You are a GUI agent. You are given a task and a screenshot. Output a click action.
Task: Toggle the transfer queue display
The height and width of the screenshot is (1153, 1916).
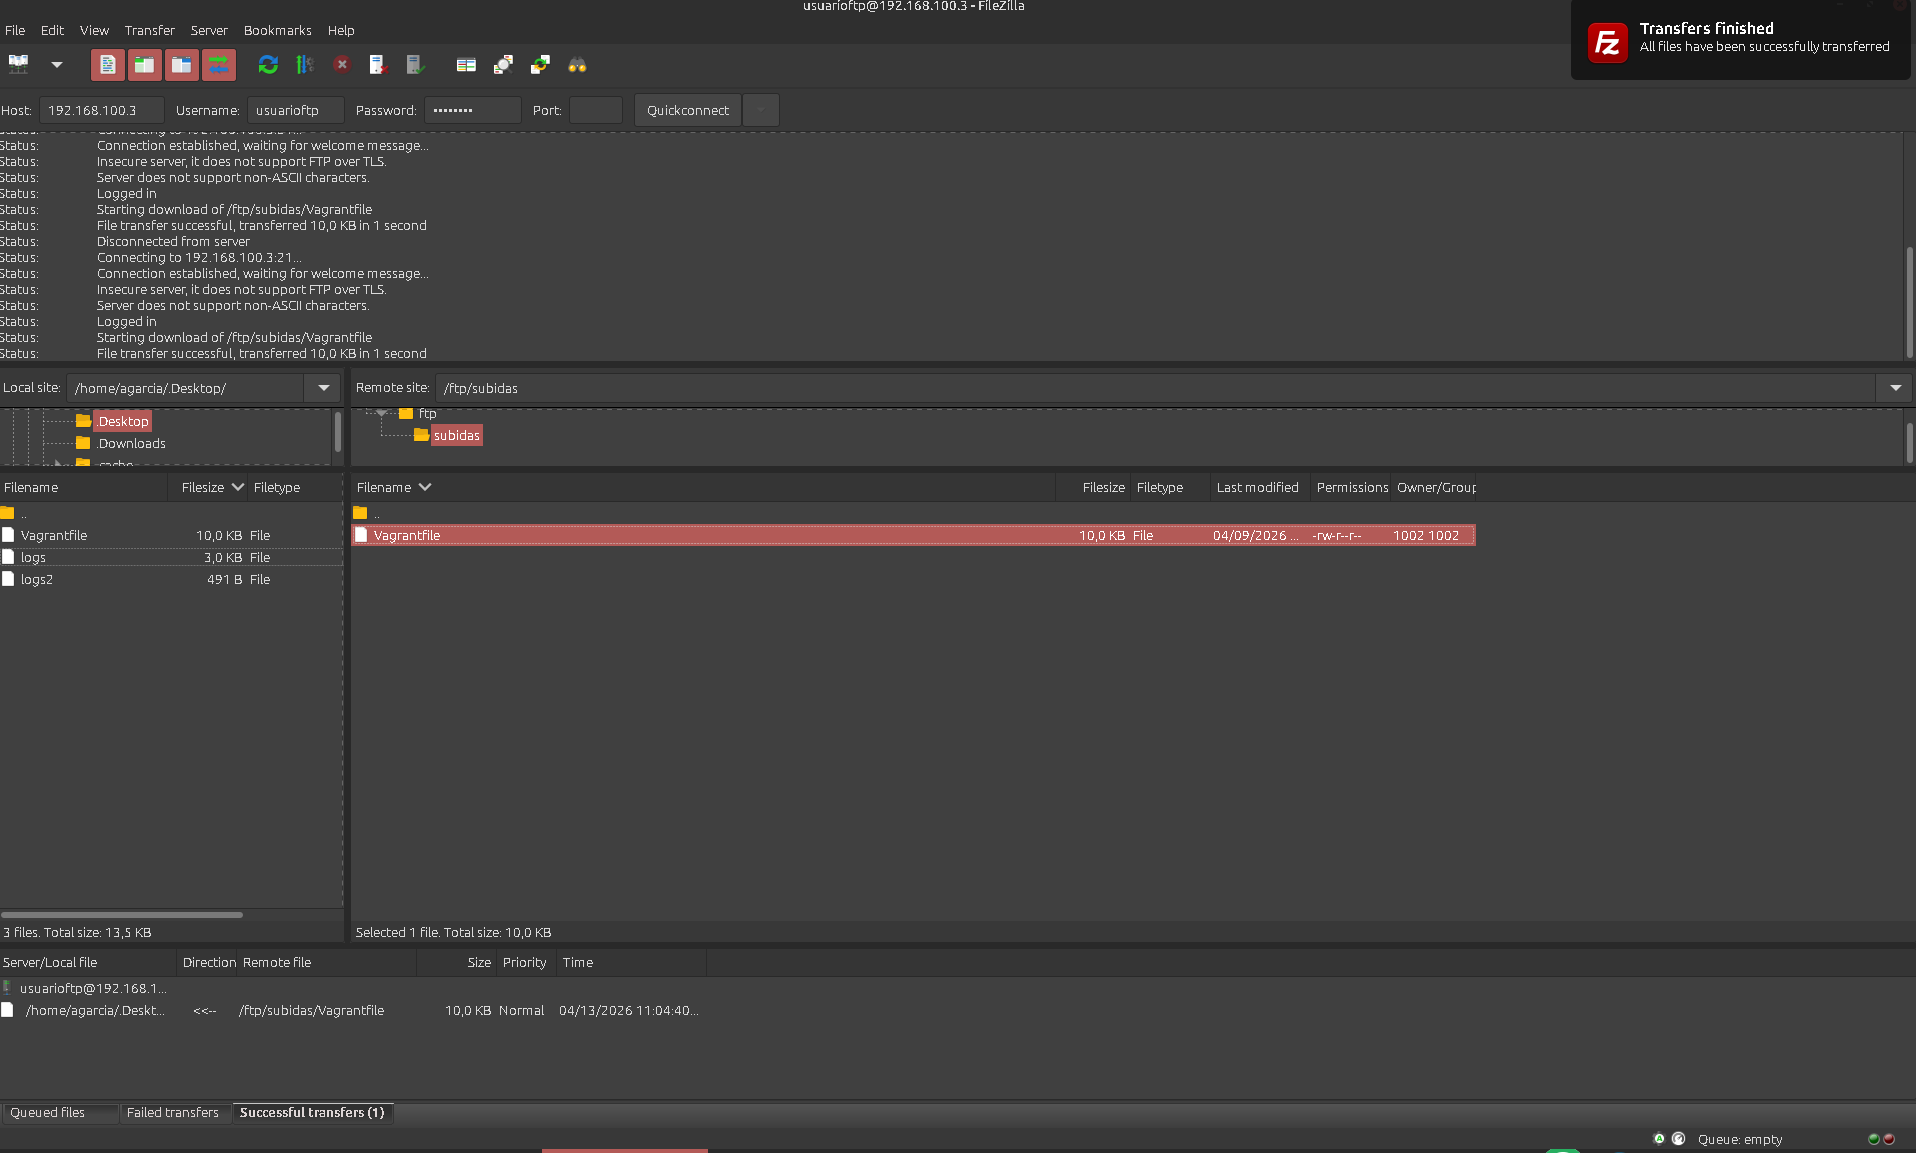[219, 65]
